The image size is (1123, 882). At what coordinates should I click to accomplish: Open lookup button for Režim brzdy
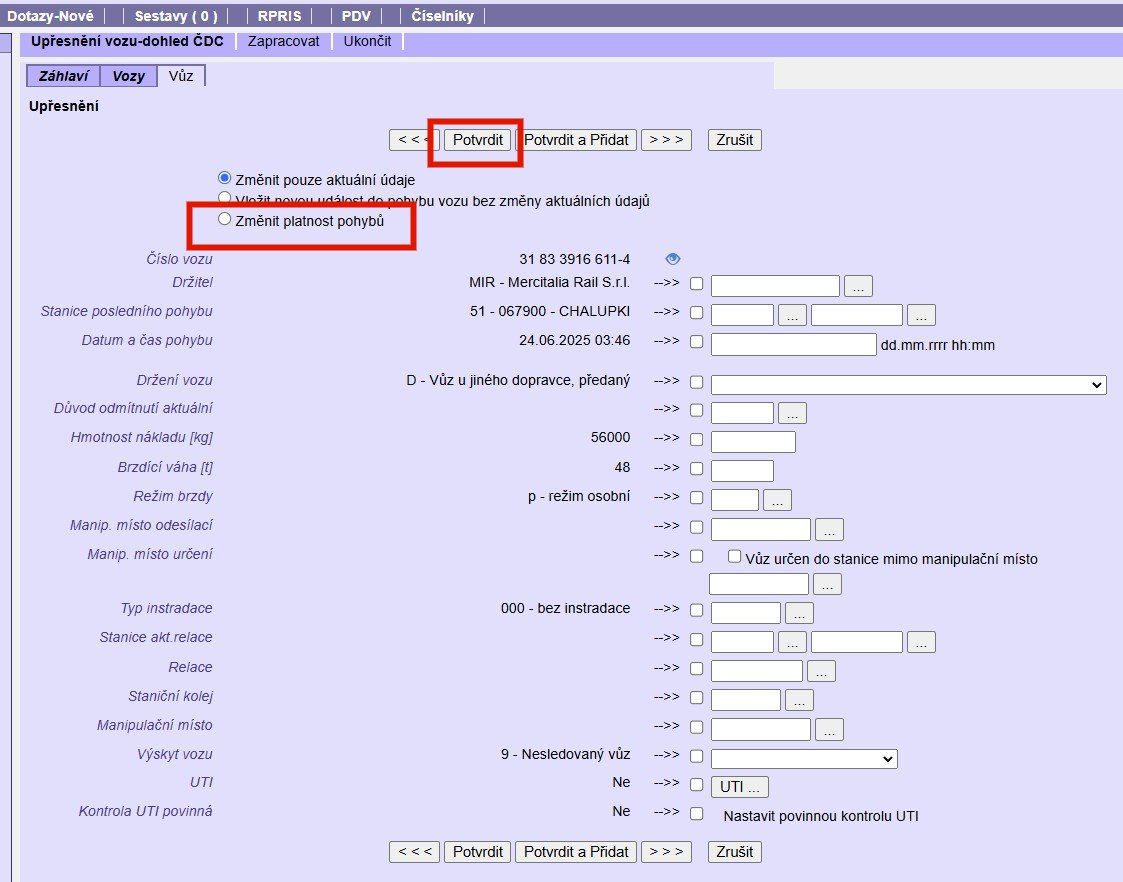pyautogui.click(x=777, y=499)
